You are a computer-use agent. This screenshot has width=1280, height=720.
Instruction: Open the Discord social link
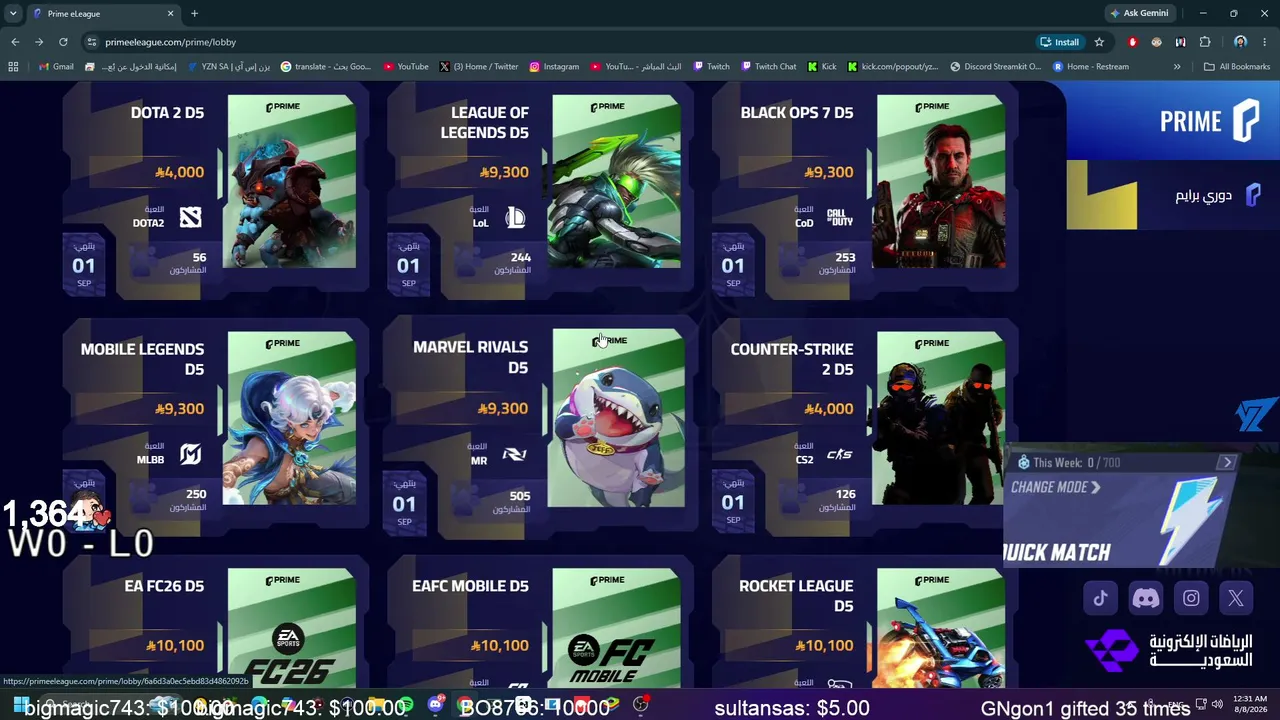coord(1146,598)
